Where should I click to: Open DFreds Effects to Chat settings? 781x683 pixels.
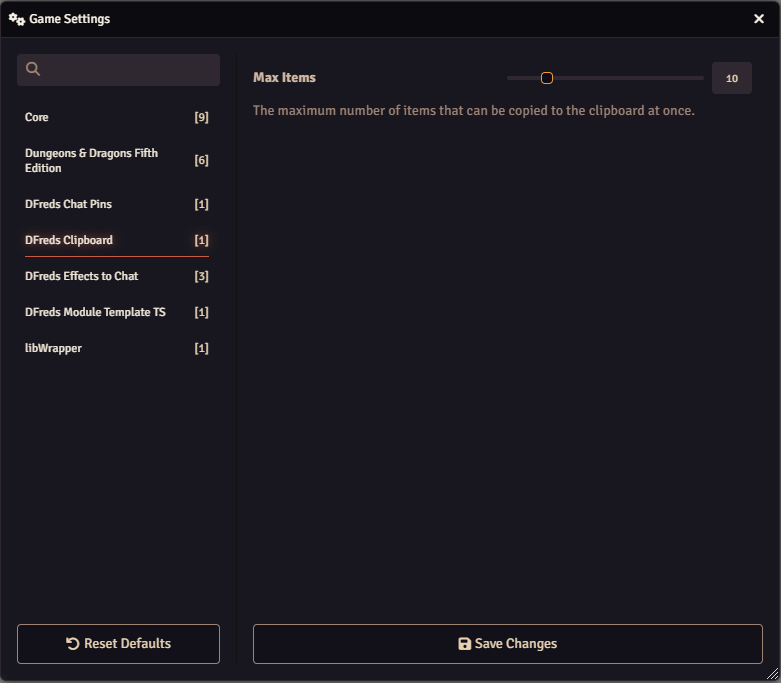(81, 276)
